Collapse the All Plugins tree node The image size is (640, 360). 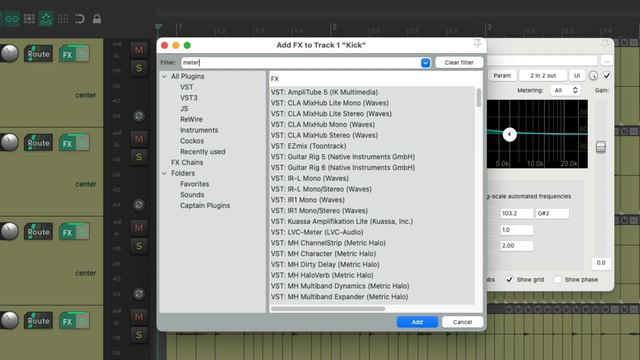(x=164, y=76)
